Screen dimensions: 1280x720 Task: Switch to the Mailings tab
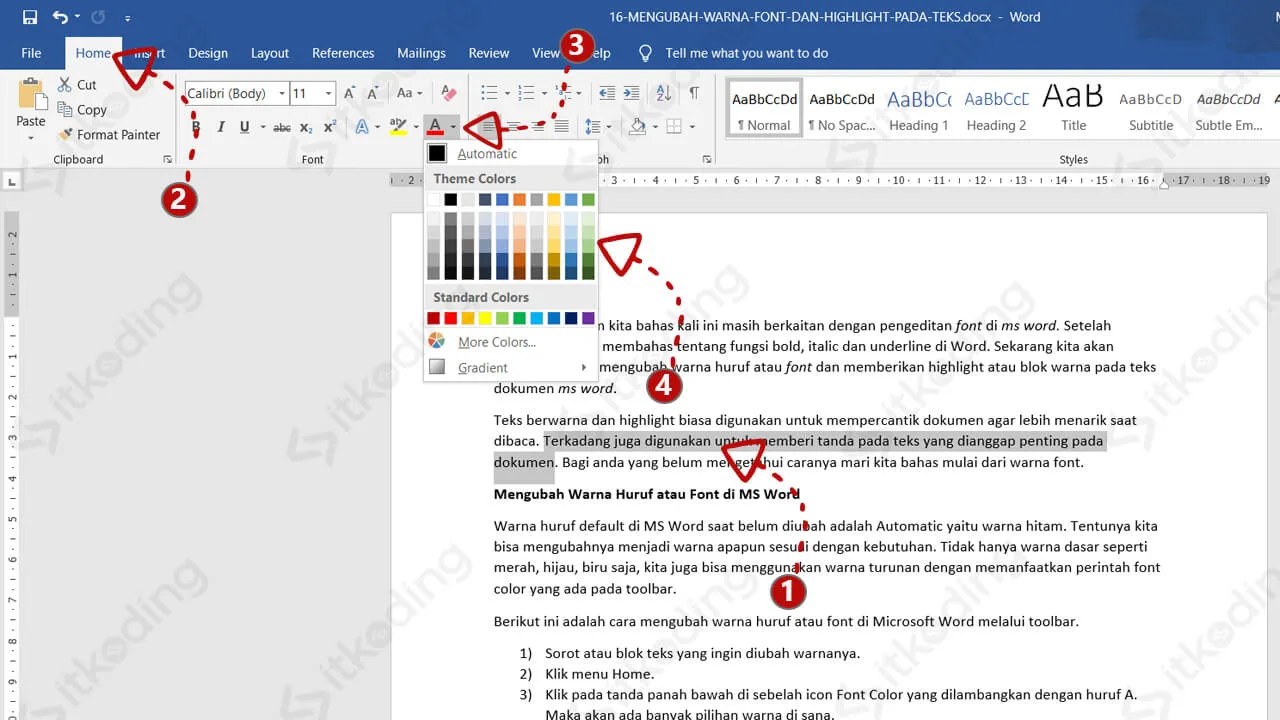[421, 53]
